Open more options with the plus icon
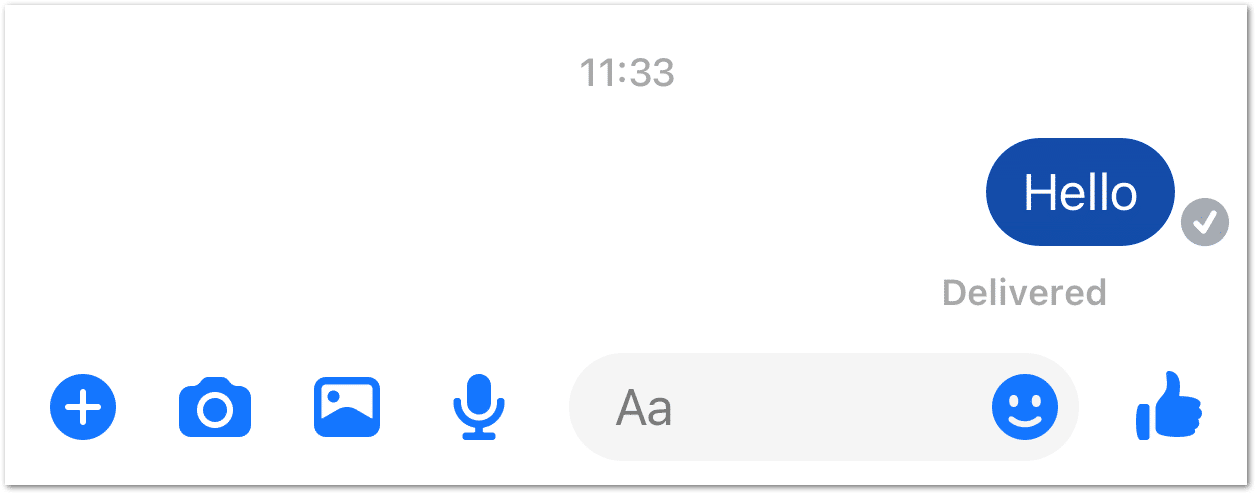1256x494 pixels. pos(83,407)
